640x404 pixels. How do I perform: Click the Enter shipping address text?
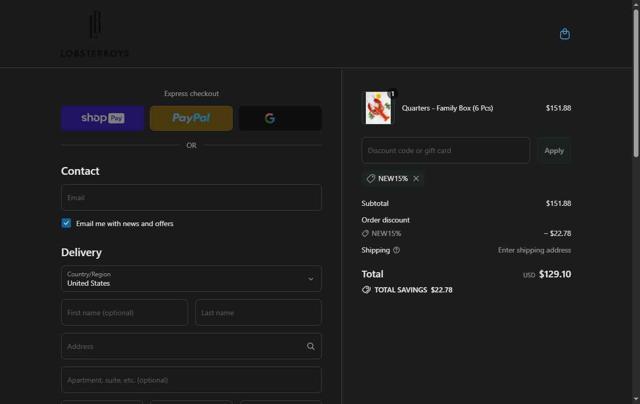point(534,250)
